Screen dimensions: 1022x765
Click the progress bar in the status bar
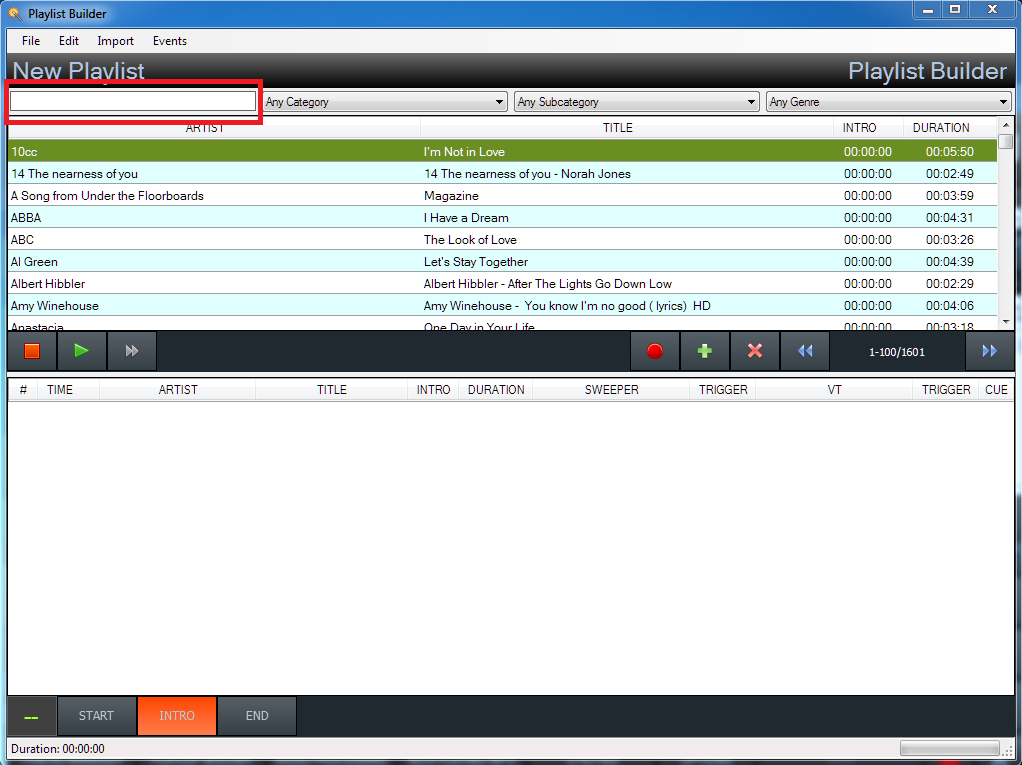[950, 748]
